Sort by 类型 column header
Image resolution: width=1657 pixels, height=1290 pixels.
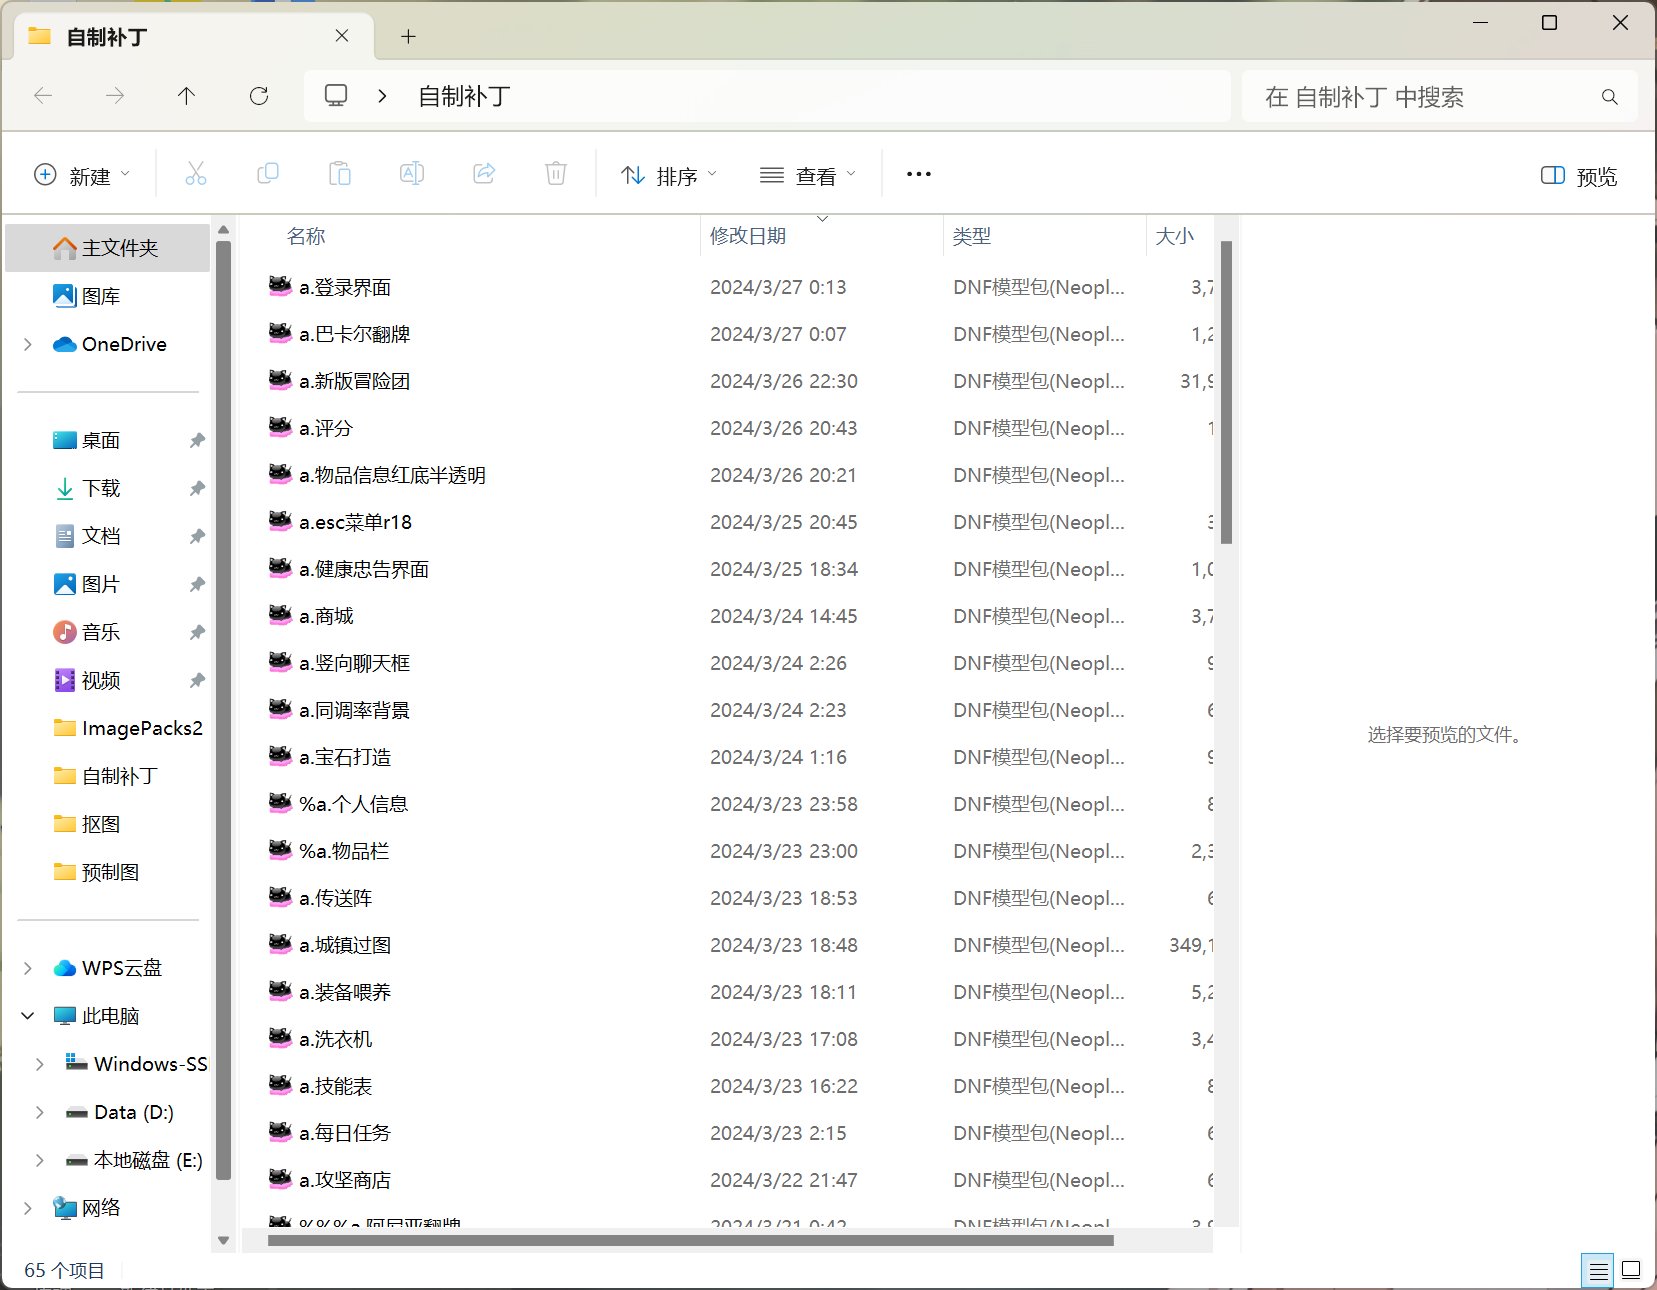(971, 236)
